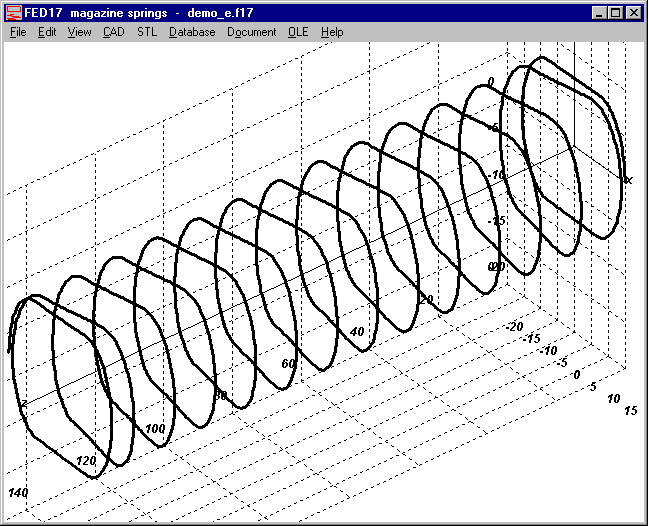Open the STL menu
Viewport: 648px width, 526px height.
click(147, 32)
